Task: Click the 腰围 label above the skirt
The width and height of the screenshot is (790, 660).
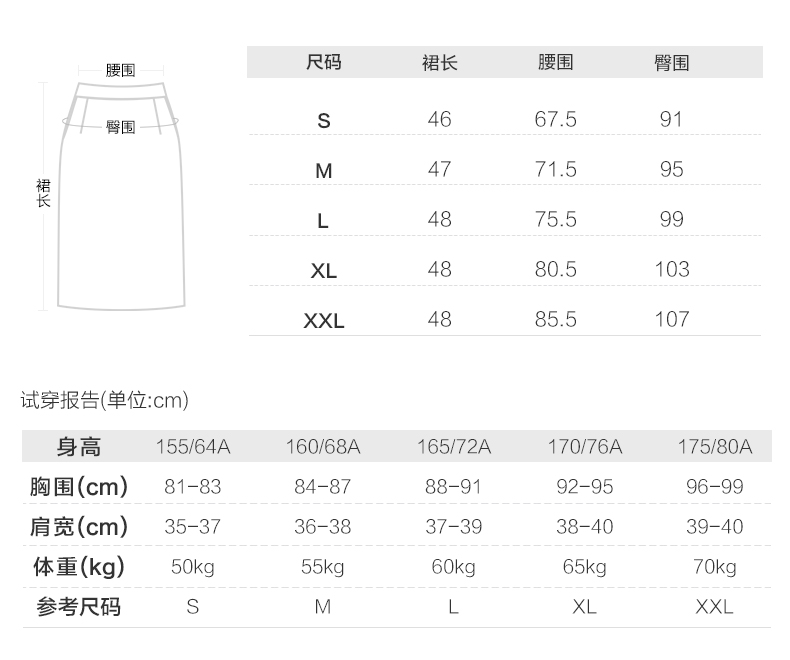Action: point(120,71)
